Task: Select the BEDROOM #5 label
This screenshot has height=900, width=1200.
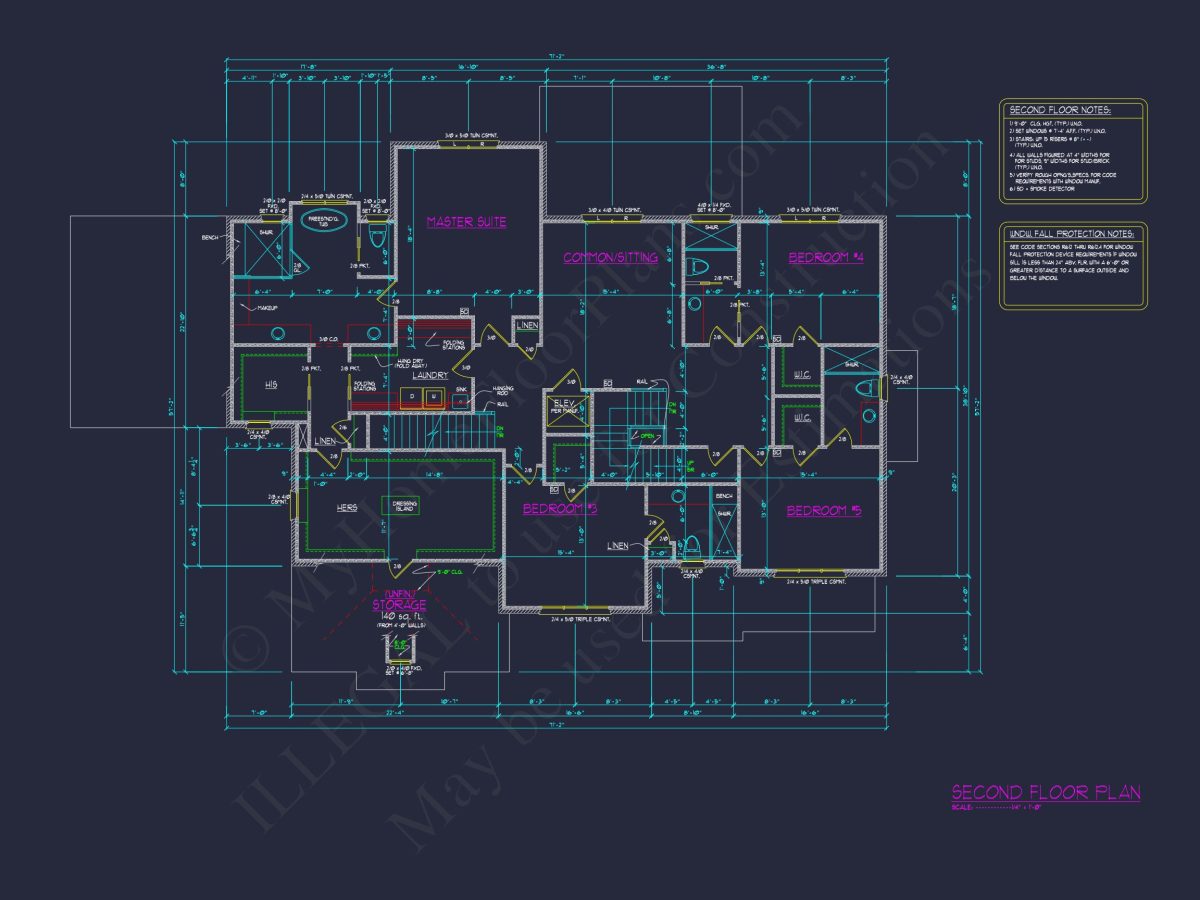Action: [823, 511]
